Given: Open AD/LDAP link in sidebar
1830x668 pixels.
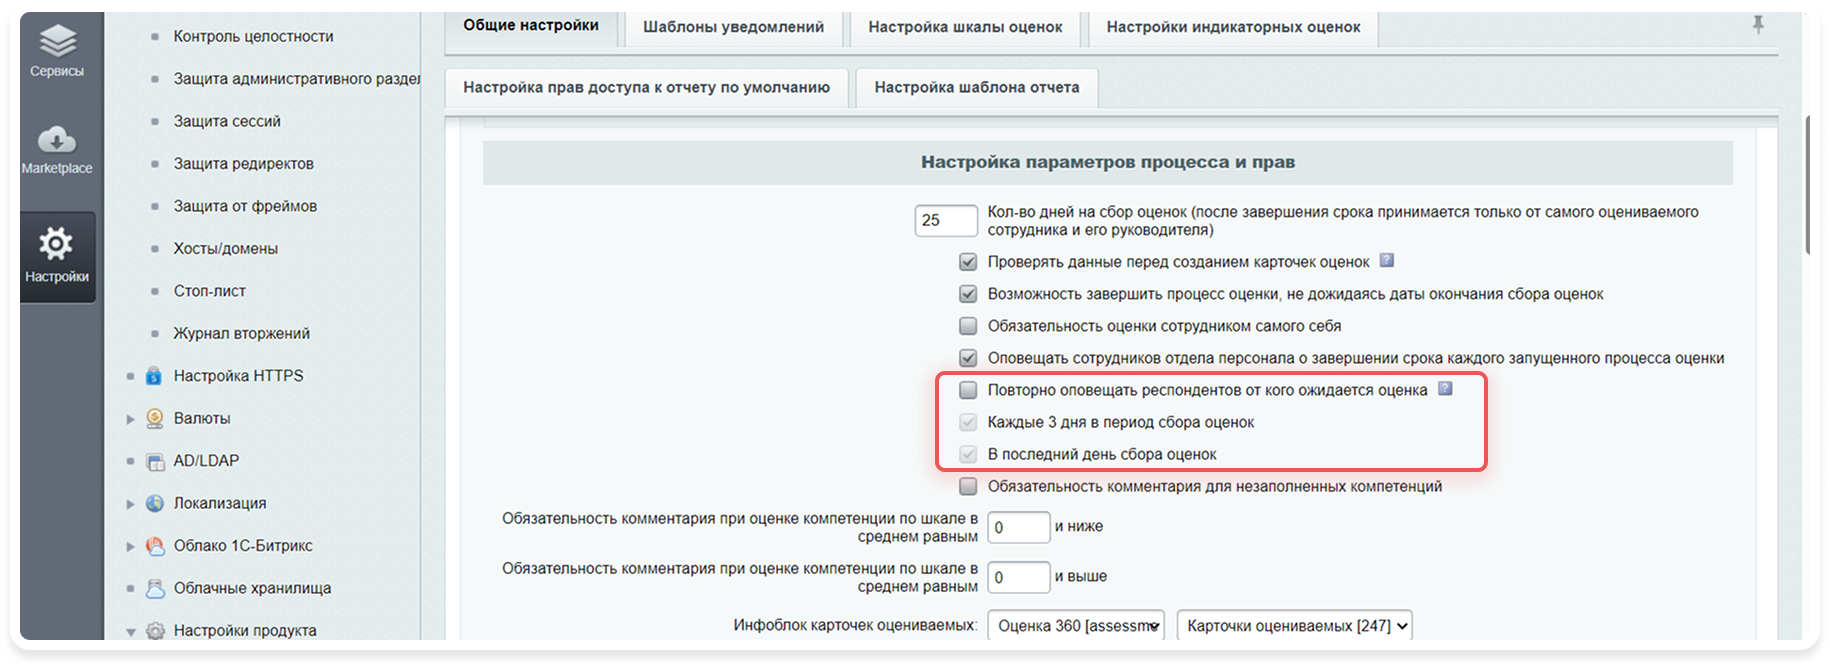Looking at the screenshot, I should point(207,461).
